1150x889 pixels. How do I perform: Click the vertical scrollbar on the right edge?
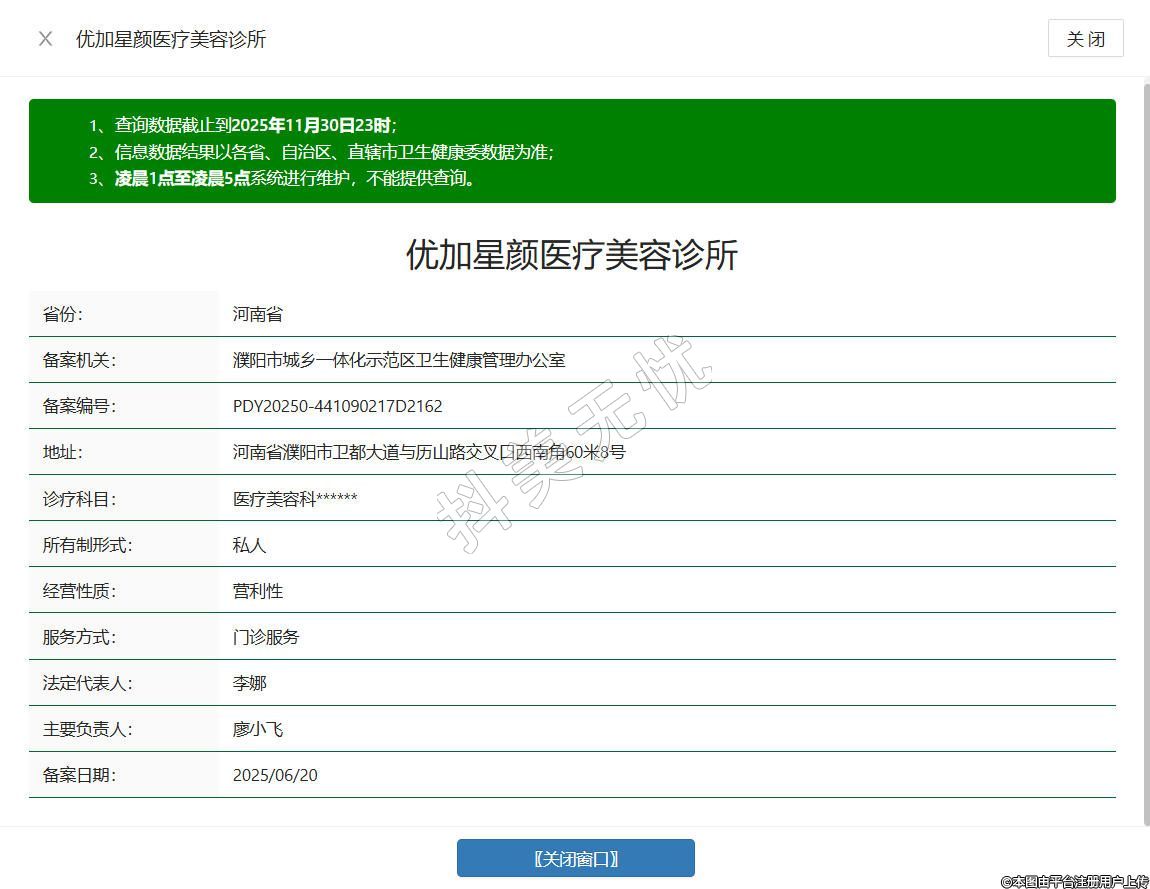[x=1146, y=450]
